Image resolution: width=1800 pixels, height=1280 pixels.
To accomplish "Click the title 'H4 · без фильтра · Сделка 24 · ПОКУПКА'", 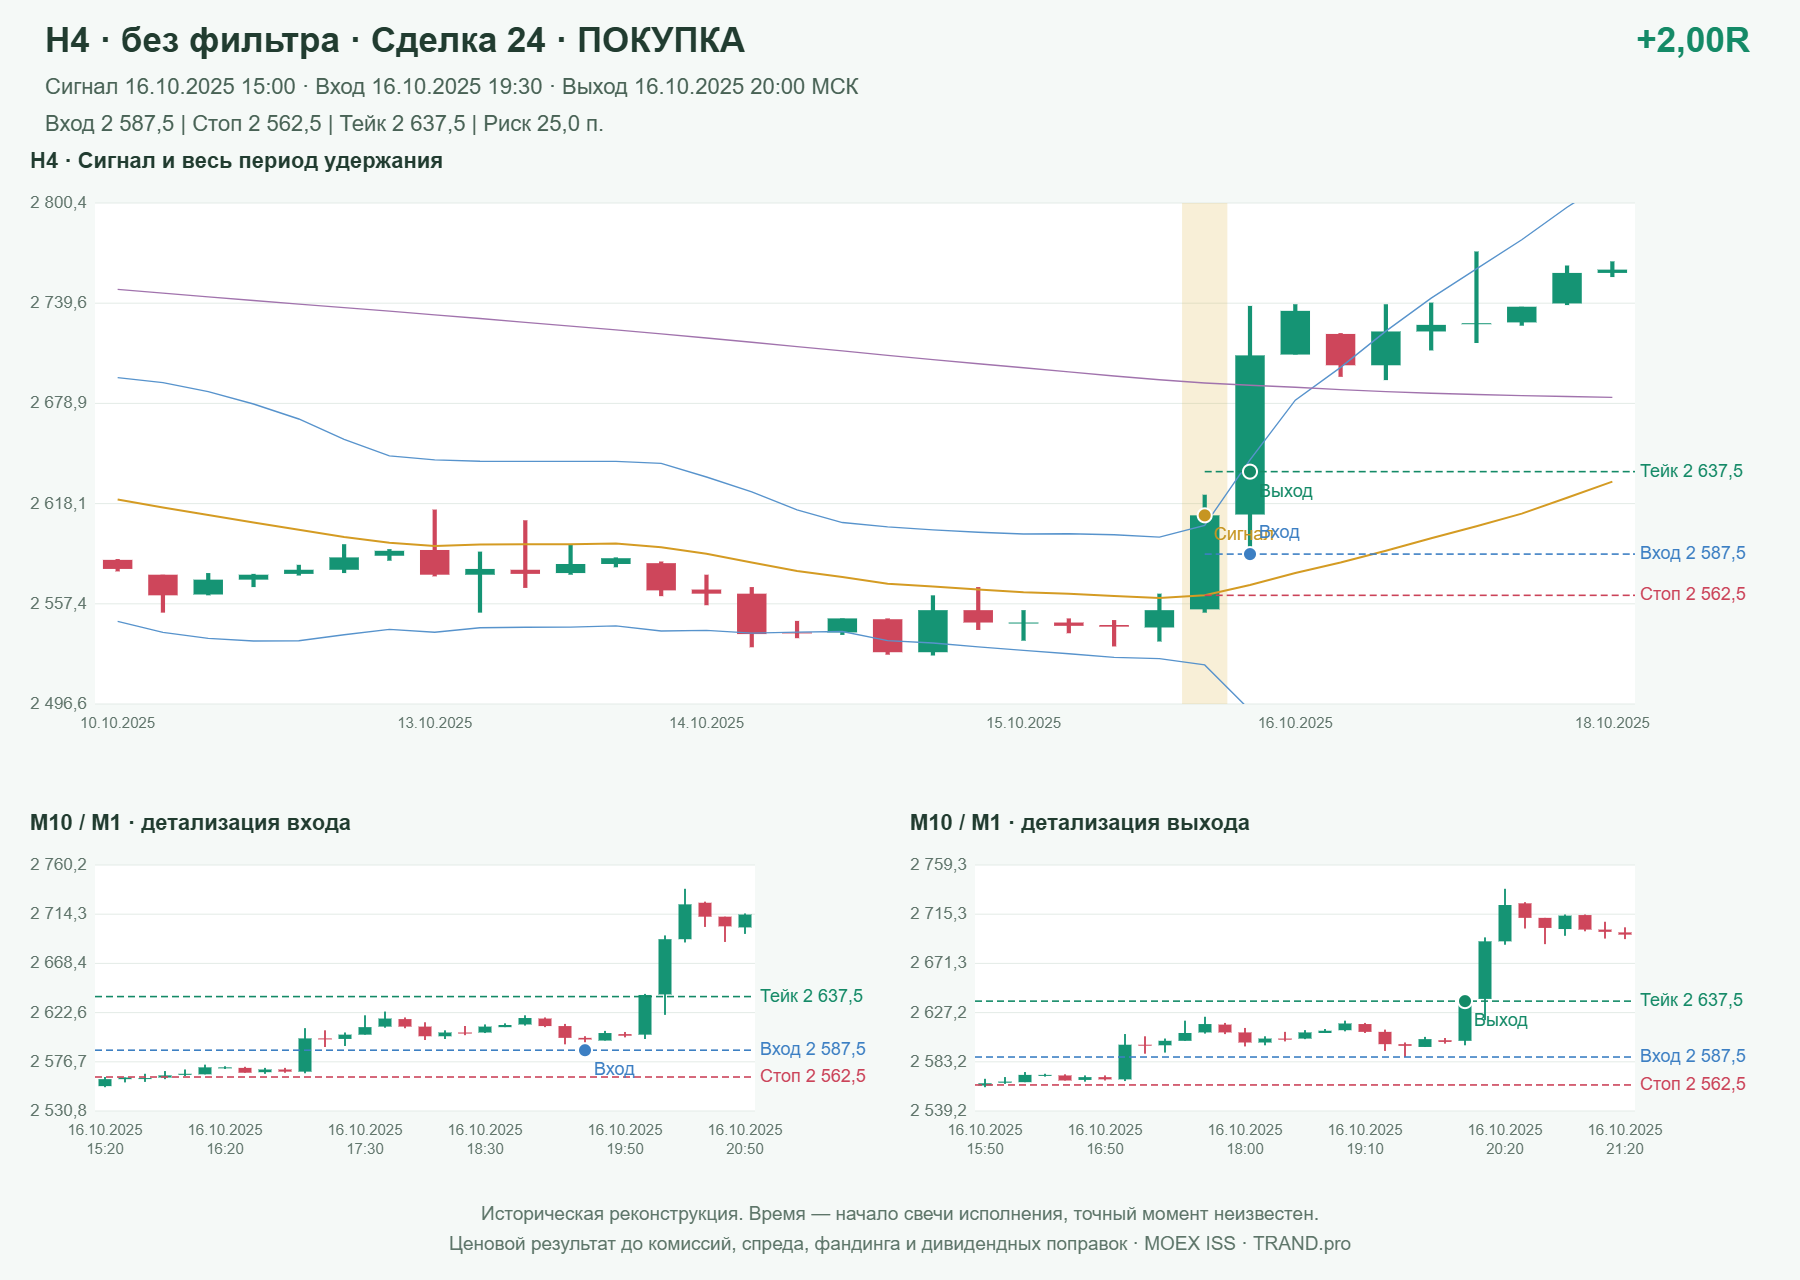I will pyautogui.click(x=395, y=40).
